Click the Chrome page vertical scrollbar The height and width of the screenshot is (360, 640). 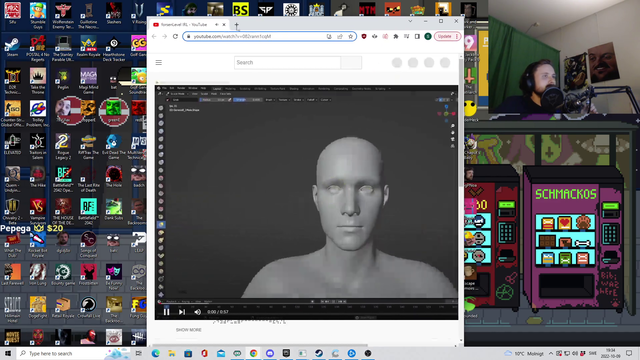tap(461, 122)
